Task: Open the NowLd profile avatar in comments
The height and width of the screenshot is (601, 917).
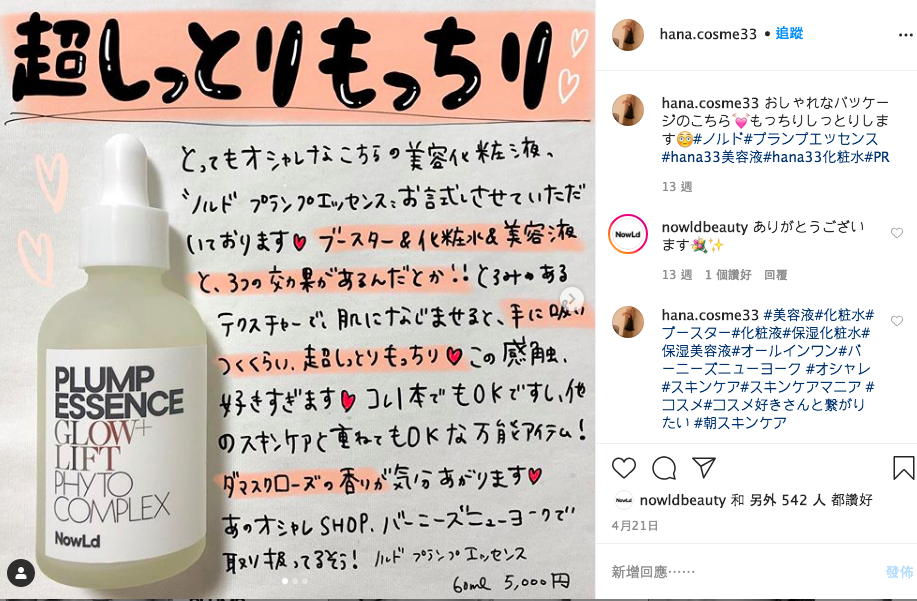Action: click(x=628, y=234)
